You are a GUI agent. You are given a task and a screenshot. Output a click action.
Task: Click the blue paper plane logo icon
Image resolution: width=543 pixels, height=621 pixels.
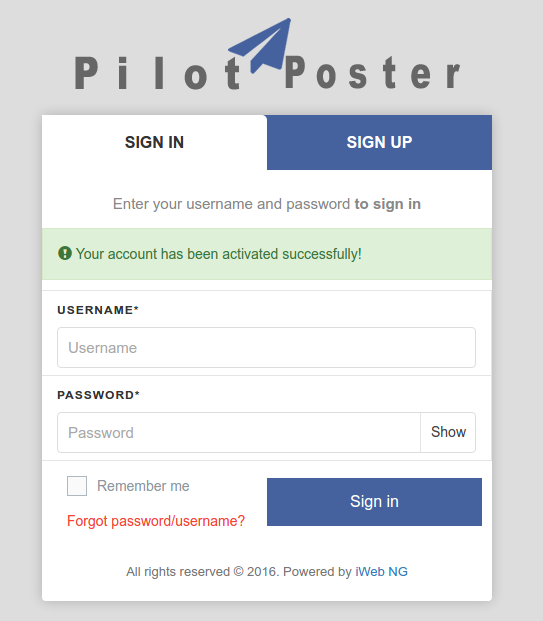(261, 46)
